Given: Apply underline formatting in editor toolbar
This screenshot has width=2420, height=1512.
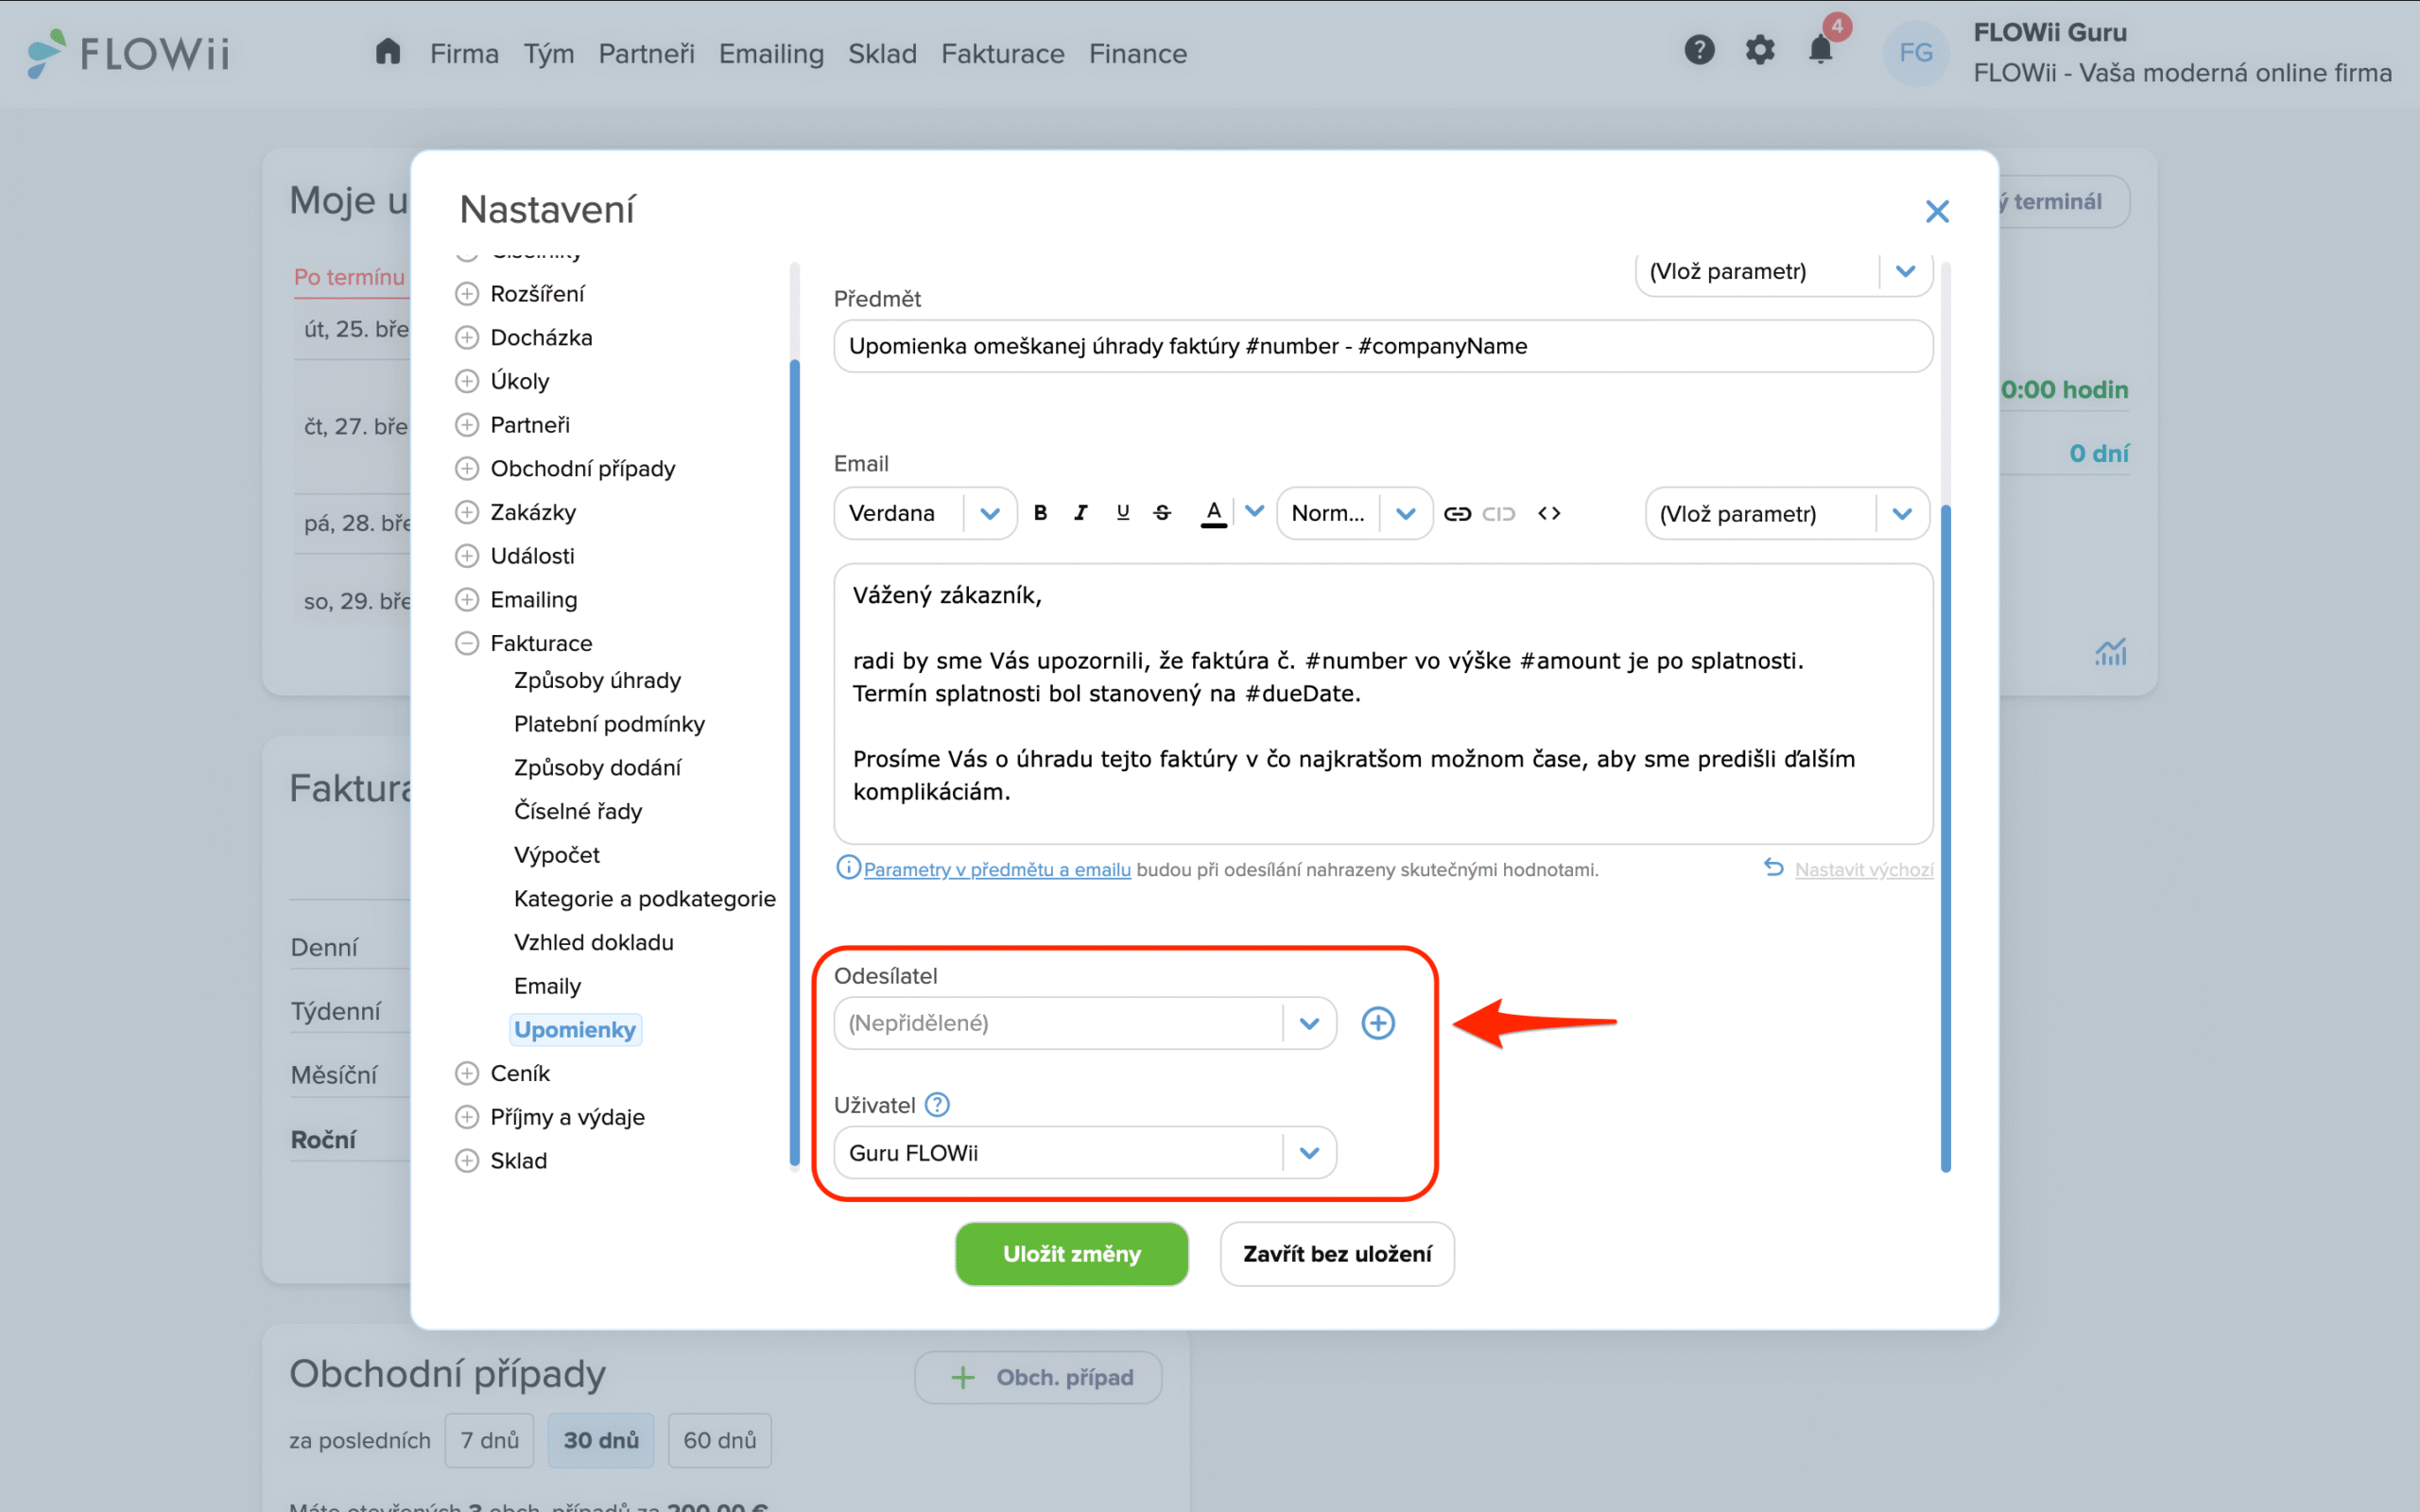Looking at the screenshot, I should tap(1122, 513).
